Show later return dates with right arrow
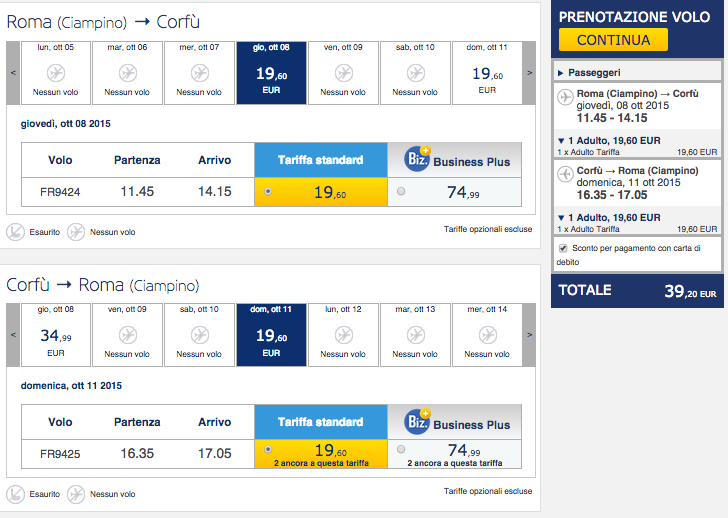Viewport: 728px width, 518px height. [531, 335]
